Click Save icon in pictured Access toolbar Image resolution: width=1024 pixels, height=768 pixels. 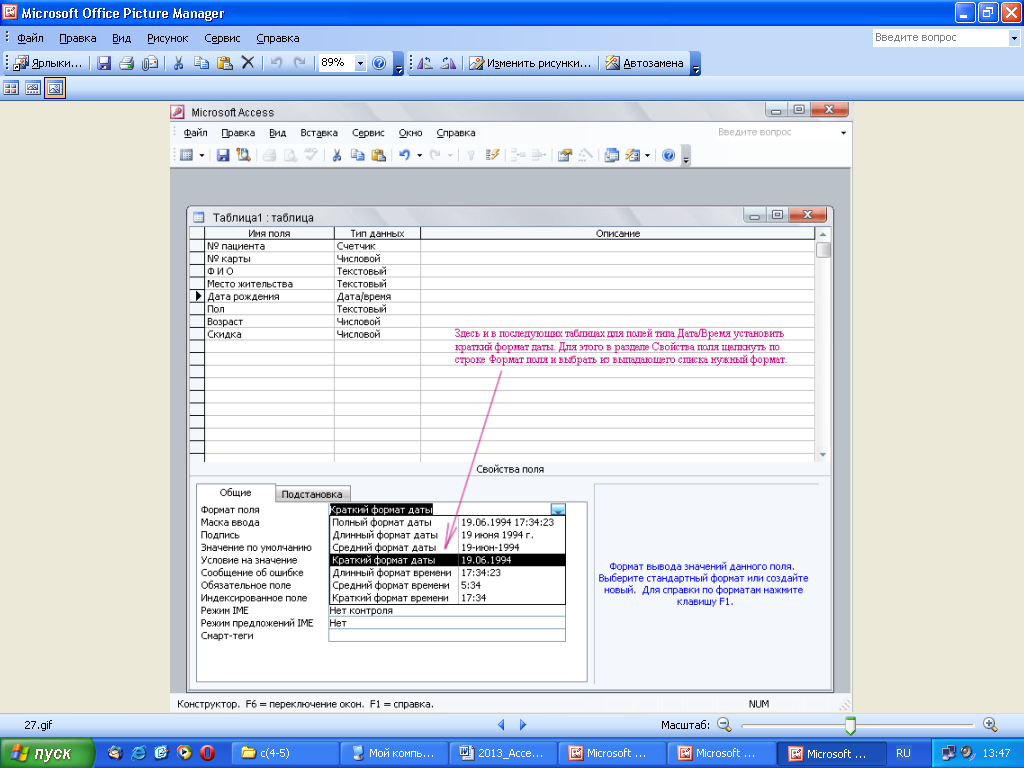(223, 155)
